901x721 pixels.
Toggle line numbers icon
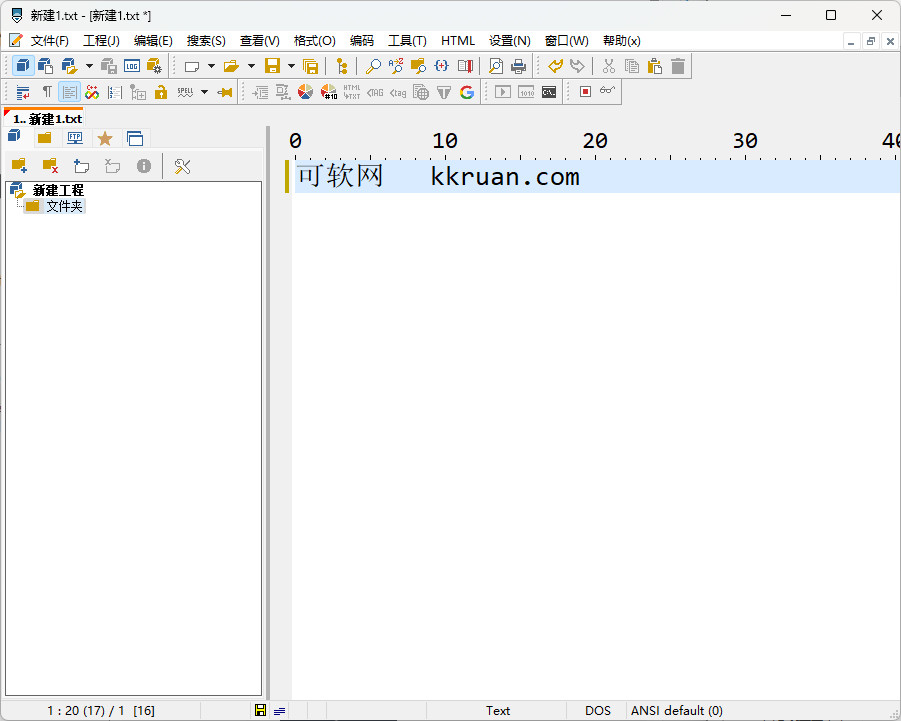[x=115, y=92]
